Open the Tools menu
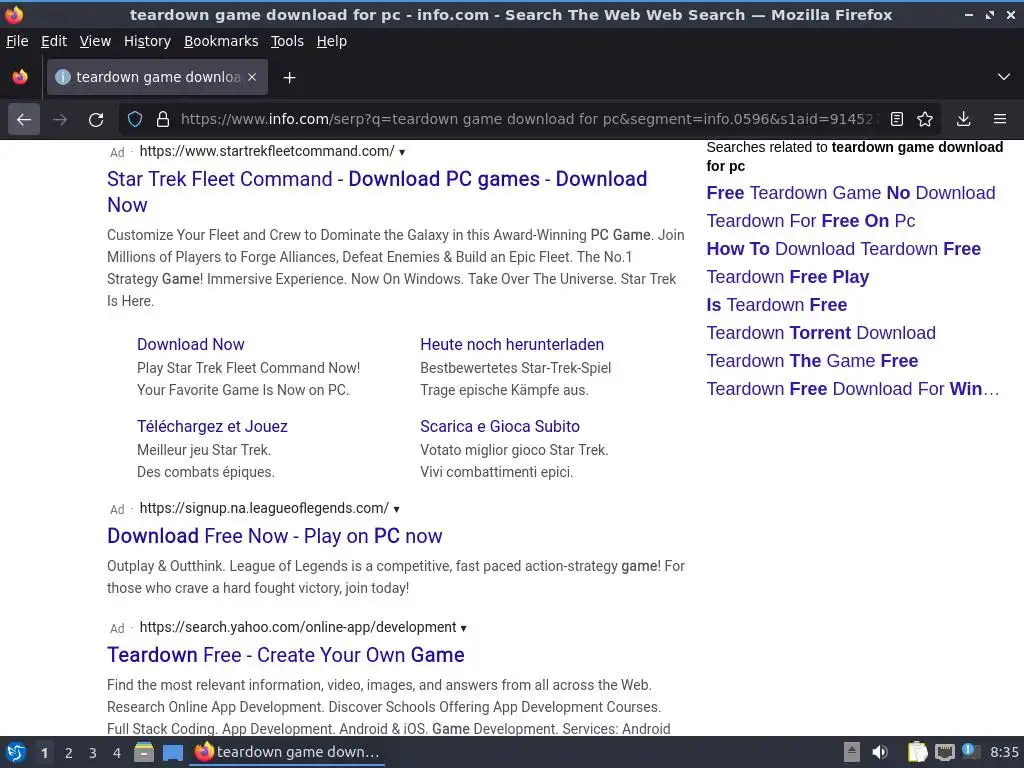The height and width of the screenshot is (768, 1024). pyautogui.click(x=287, y=41)
